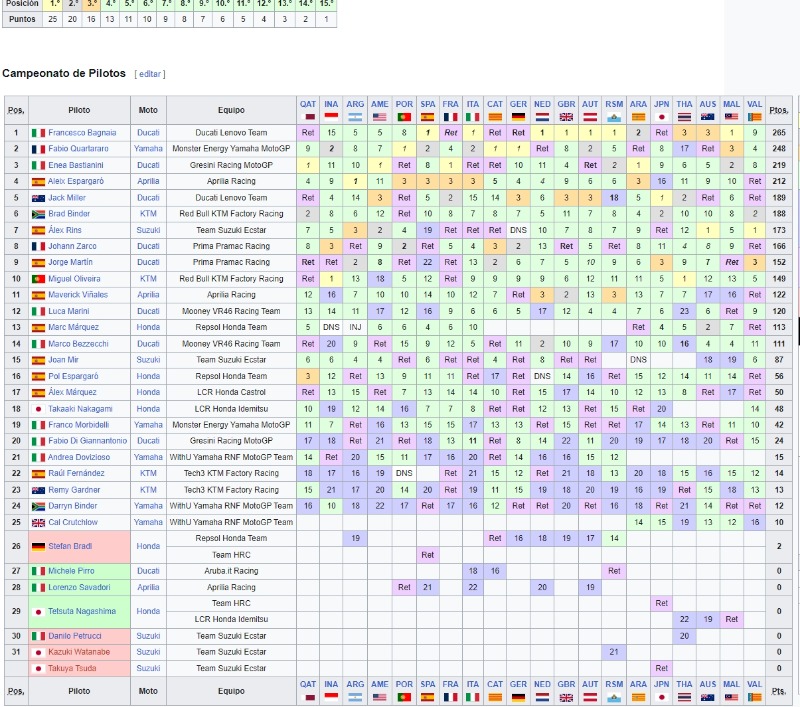800x707 pixels.
Task: Open Francesco Bagnaia's rider page
Action: pyautogui.click(x=82, y=133)
